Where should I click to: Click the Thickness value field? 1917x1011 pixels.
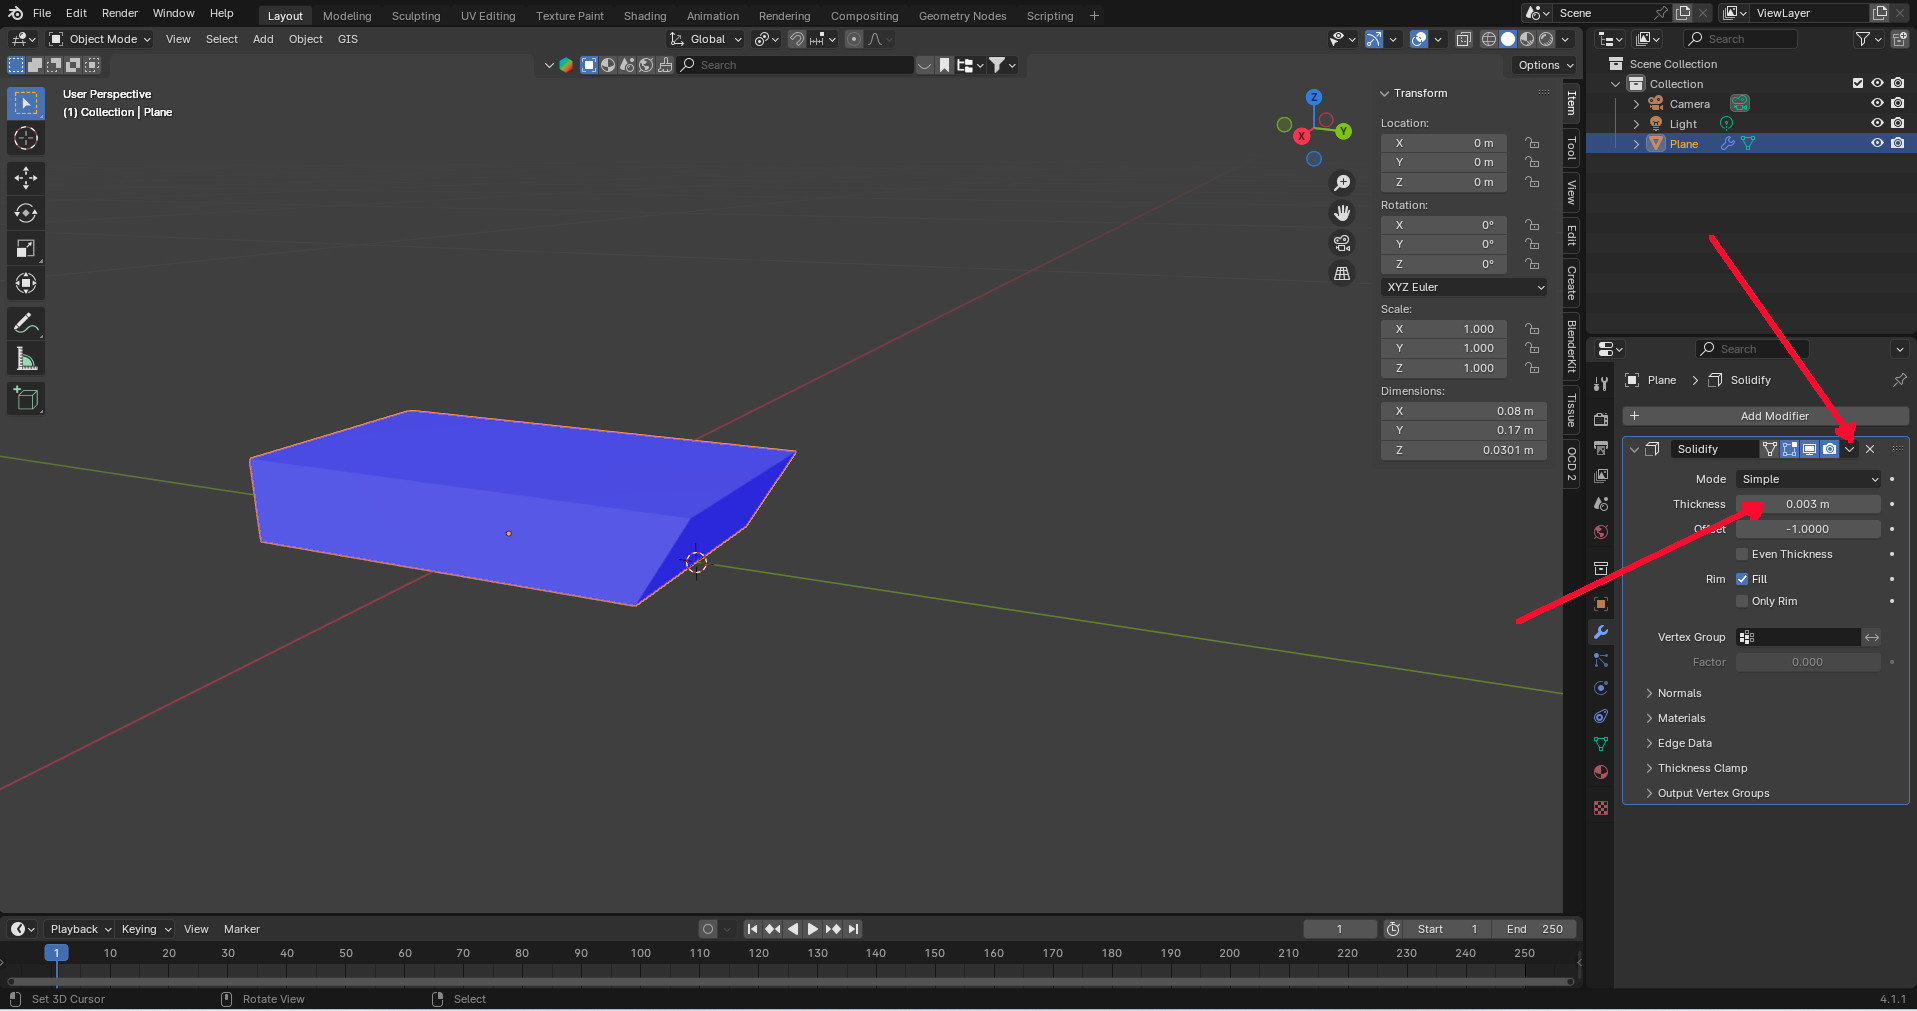coord(1807,504)
